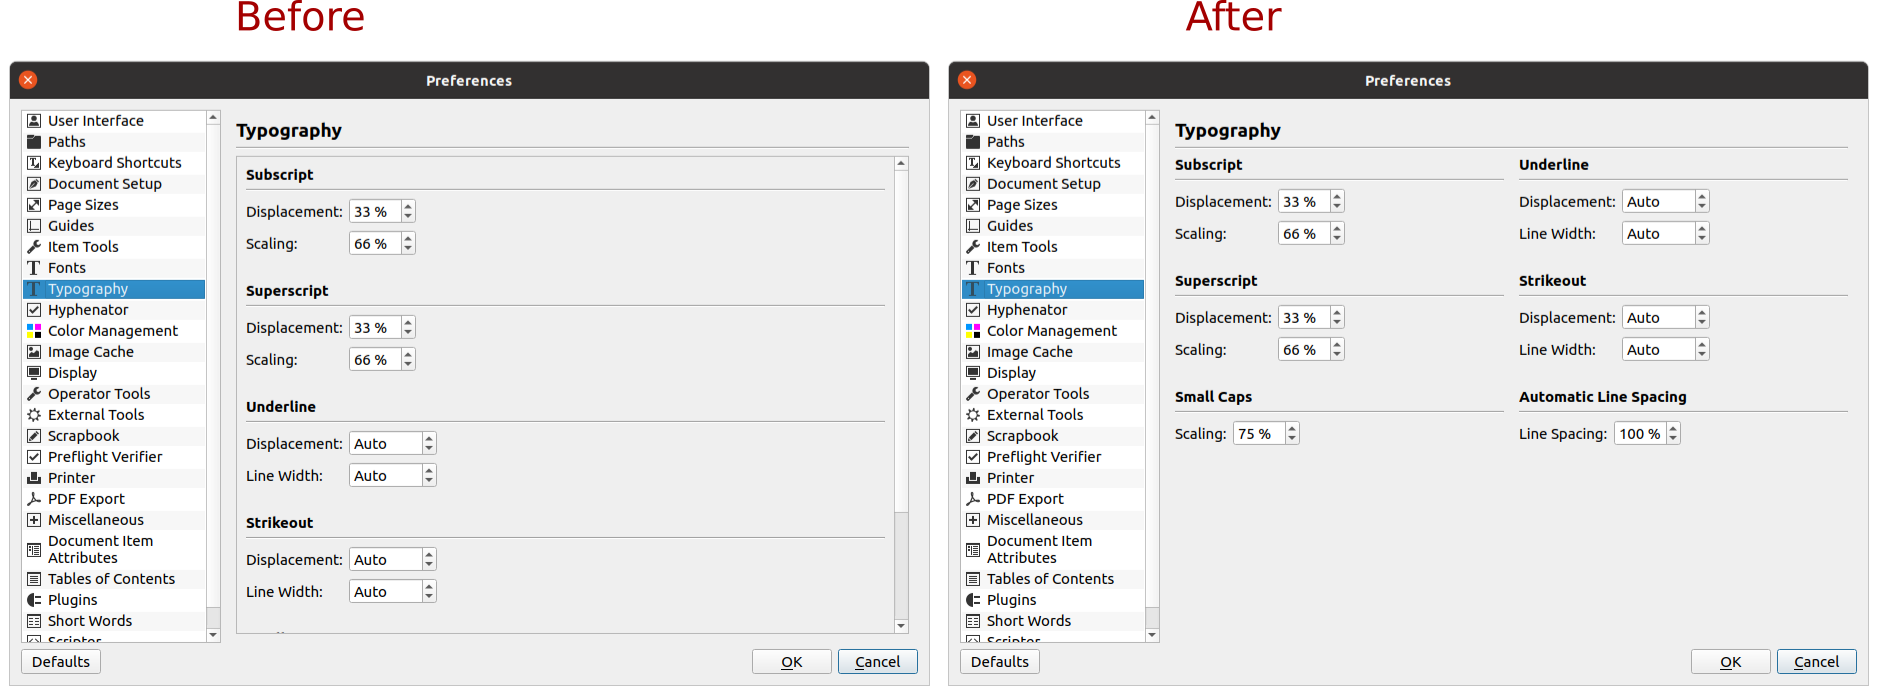Click PDF Export icon in After dialog sidebar
Viewport: 1878px width, 695px height.
click(x=973, y=499)
